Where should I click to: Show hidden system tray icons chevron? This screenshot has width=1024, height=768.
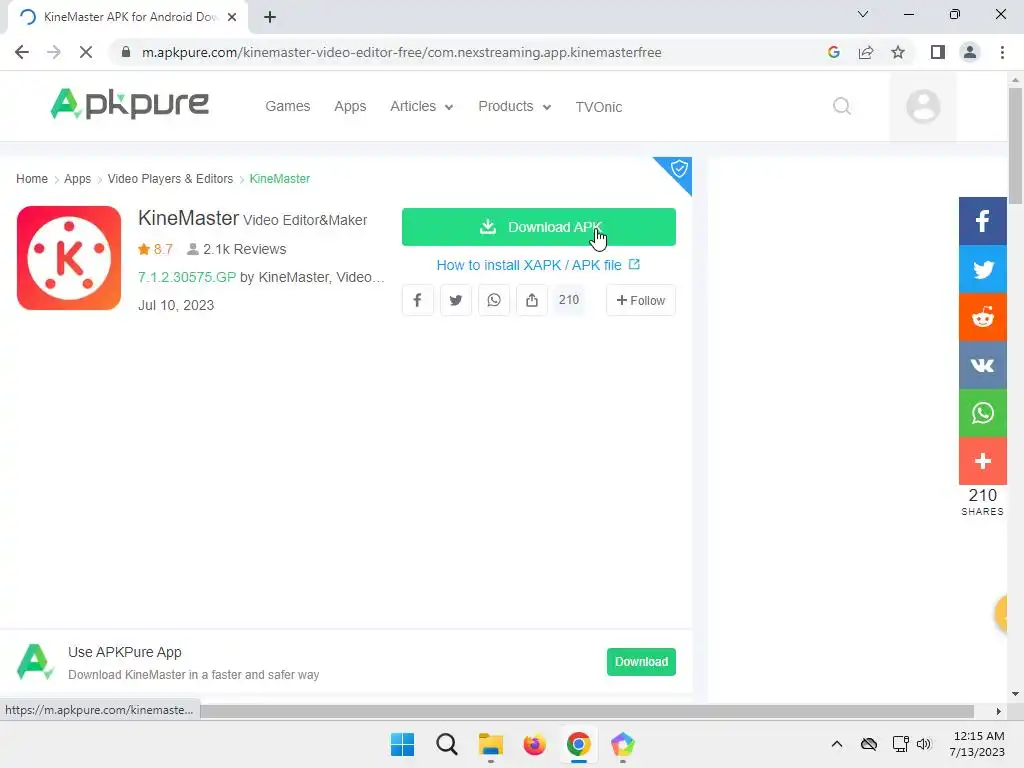click(x=837, y=744)
